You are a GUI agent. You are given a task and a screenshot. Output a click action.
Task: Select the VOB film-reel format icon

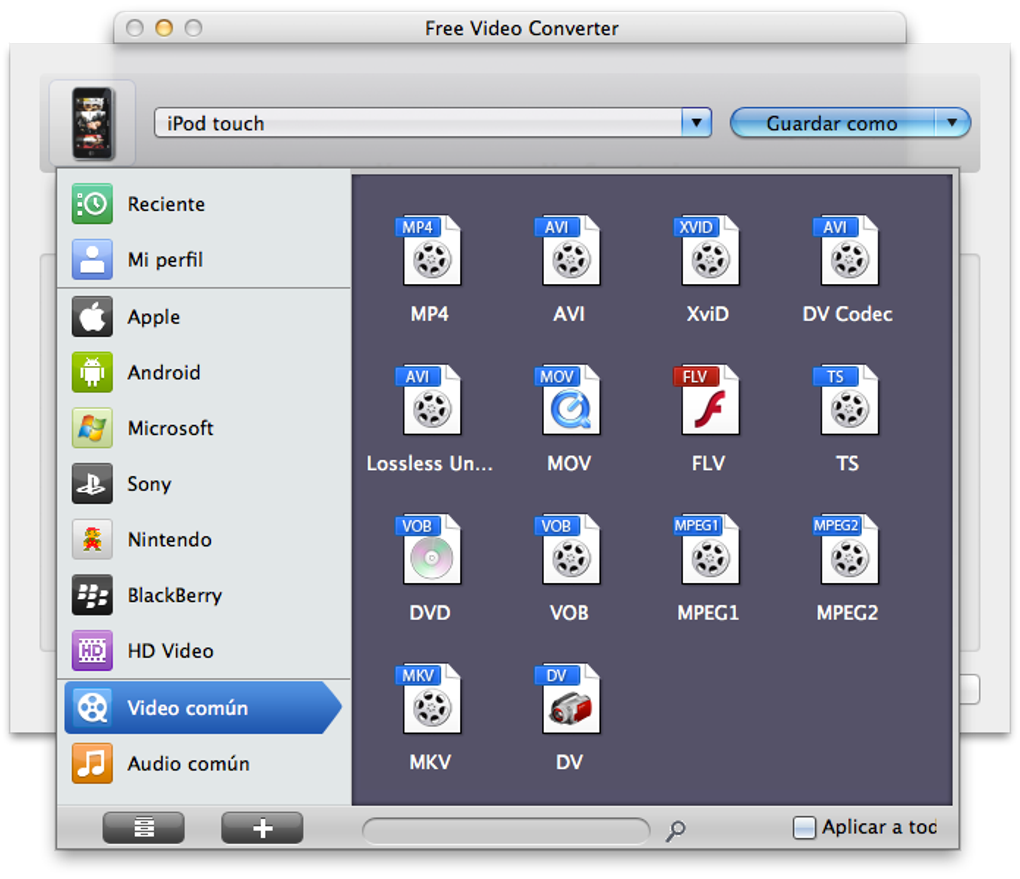(568, 549)
